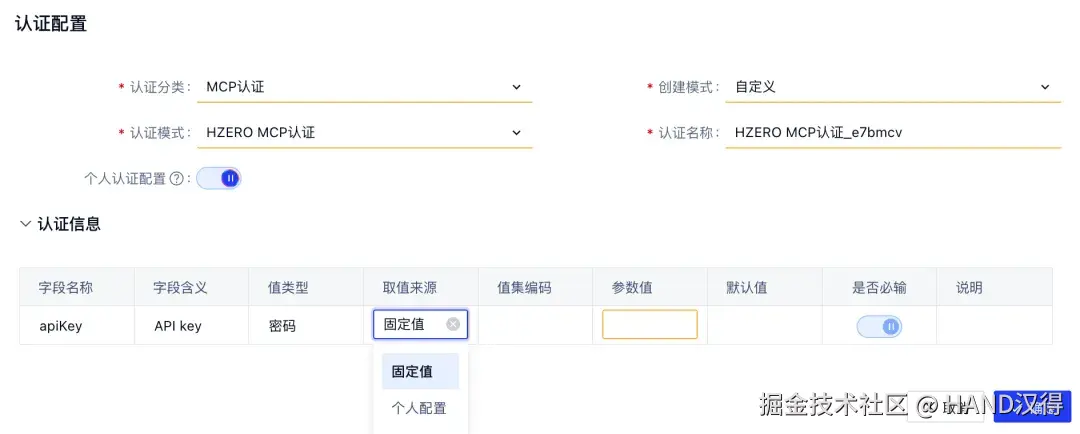Image resolution: width=1080 pixels, height=434 pixels.
Task: Toggle the 个人认证配置 switch
Action: (x=219, y=178)
